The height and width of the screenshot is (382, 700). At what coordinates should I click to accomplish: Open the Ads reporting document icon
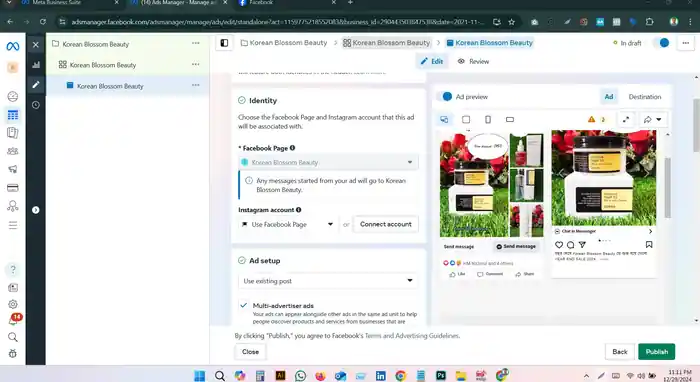tap(12, 133)
